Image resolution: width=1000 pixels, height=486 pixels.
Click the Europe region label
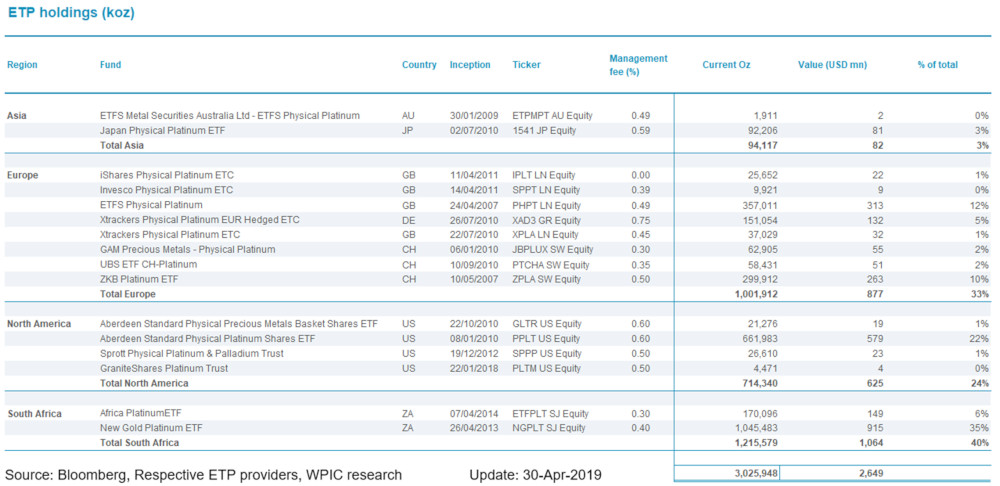point(22,175)
